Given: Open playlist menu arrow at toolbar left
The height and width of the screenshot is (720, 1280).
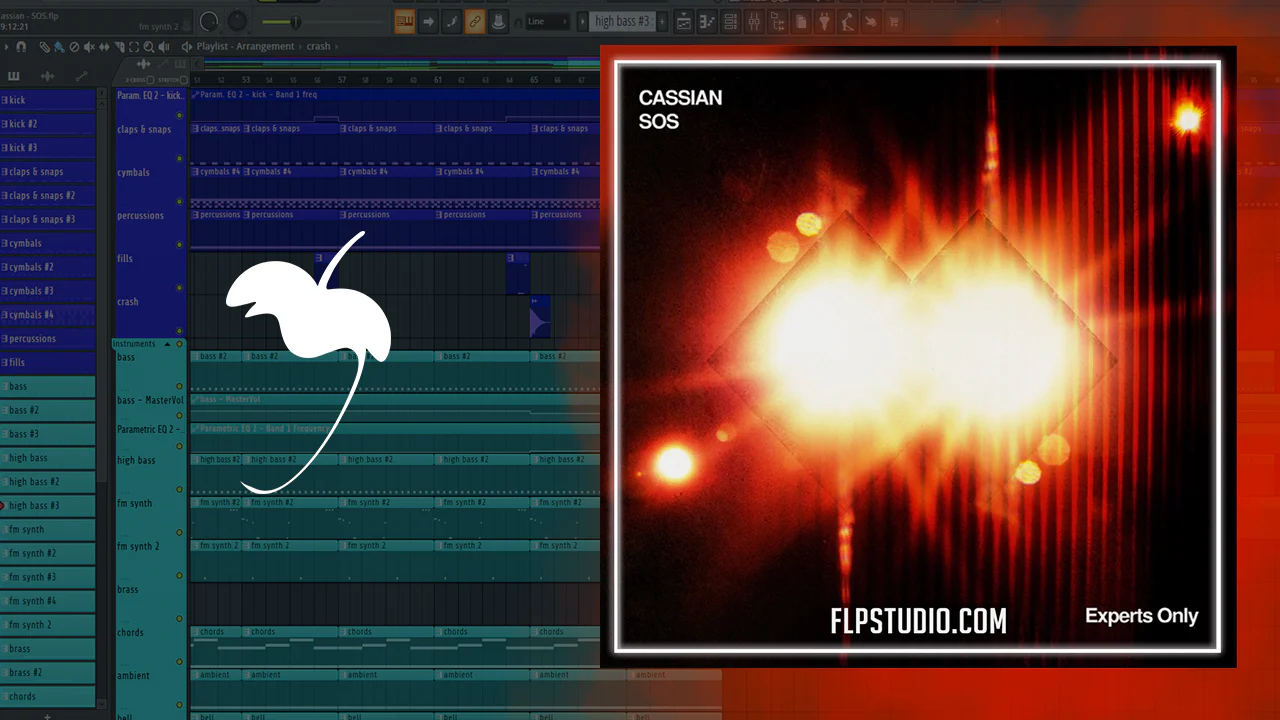Looking at the screenshot, I should pos(6,47).
